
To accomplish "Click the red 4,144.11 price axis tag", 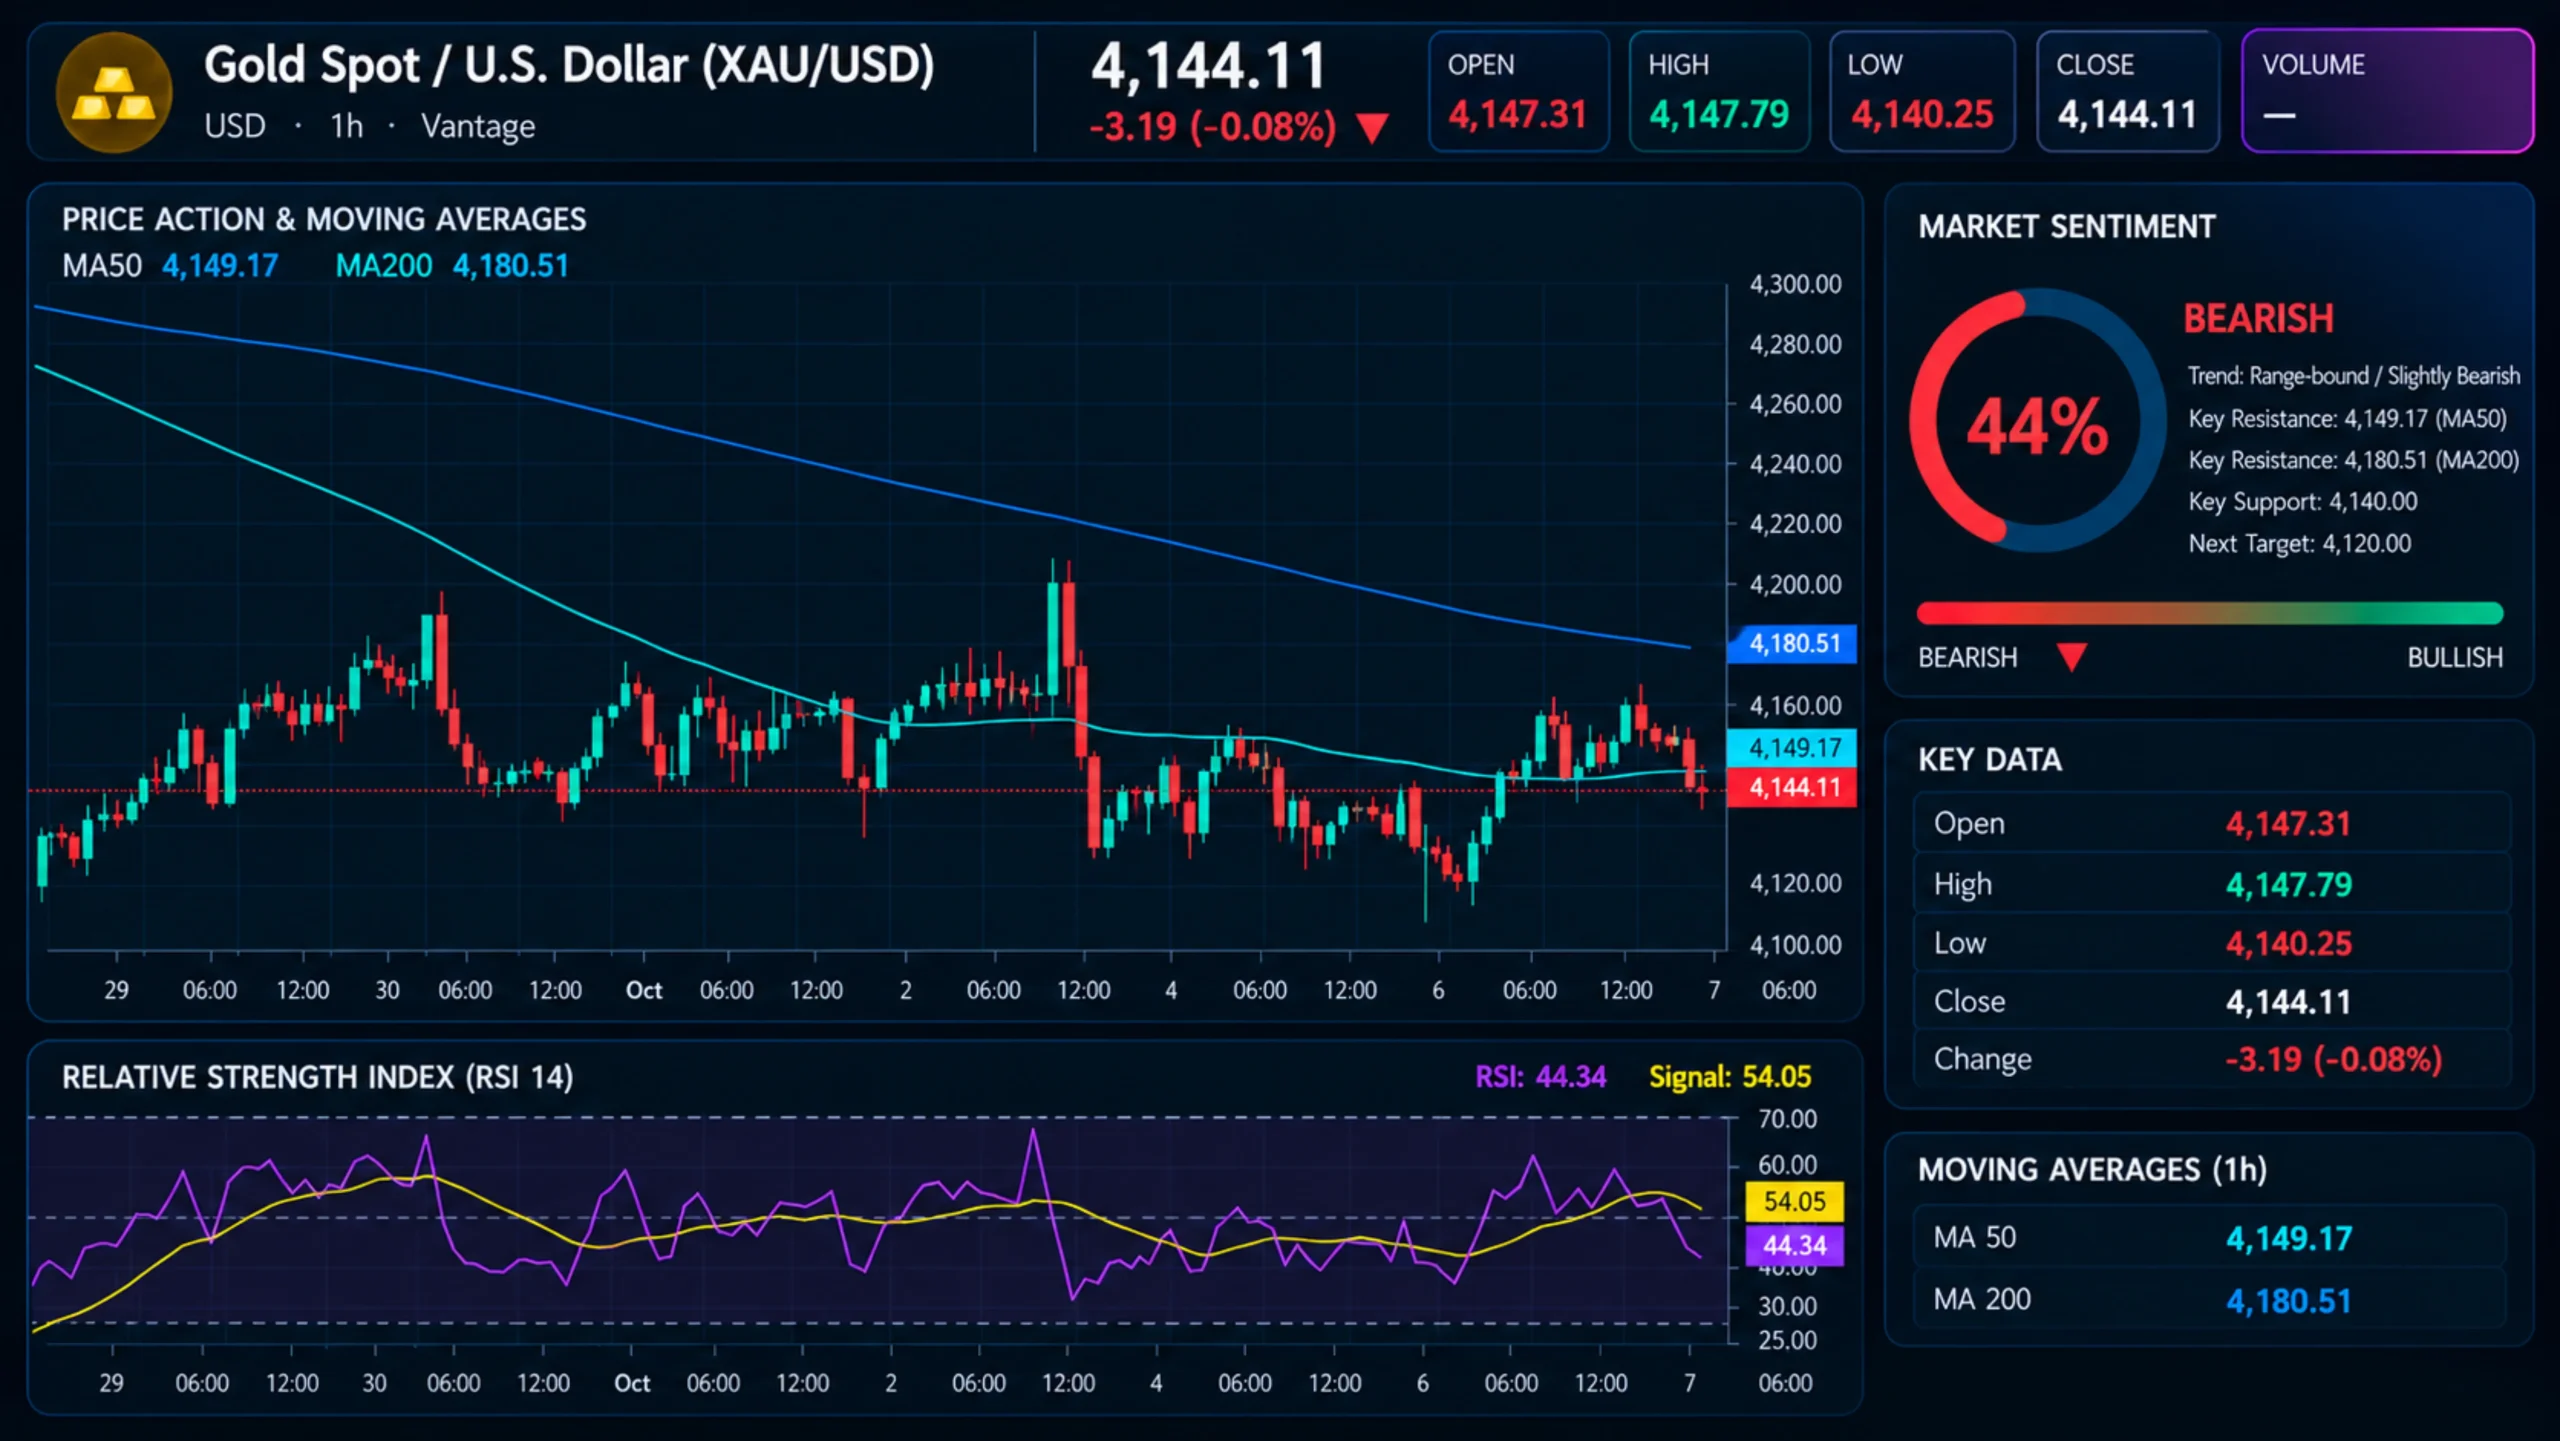I will click(x=1793, y=787).
